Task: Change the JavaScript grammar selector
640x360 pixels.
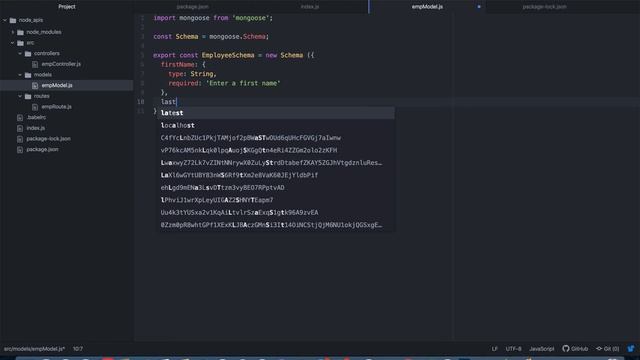Action: coord(542,349)
